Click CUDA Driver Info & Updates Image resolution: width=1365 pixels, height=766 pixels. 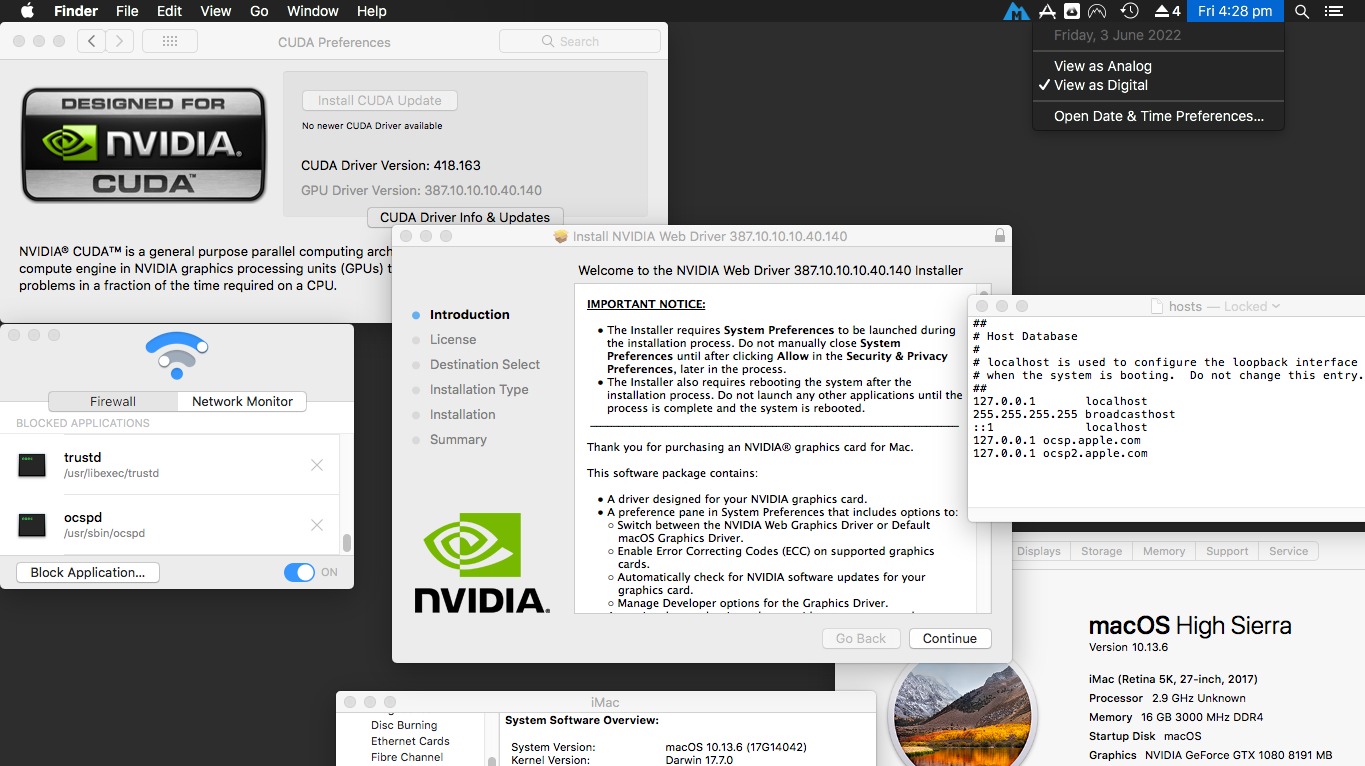point(465,217)
